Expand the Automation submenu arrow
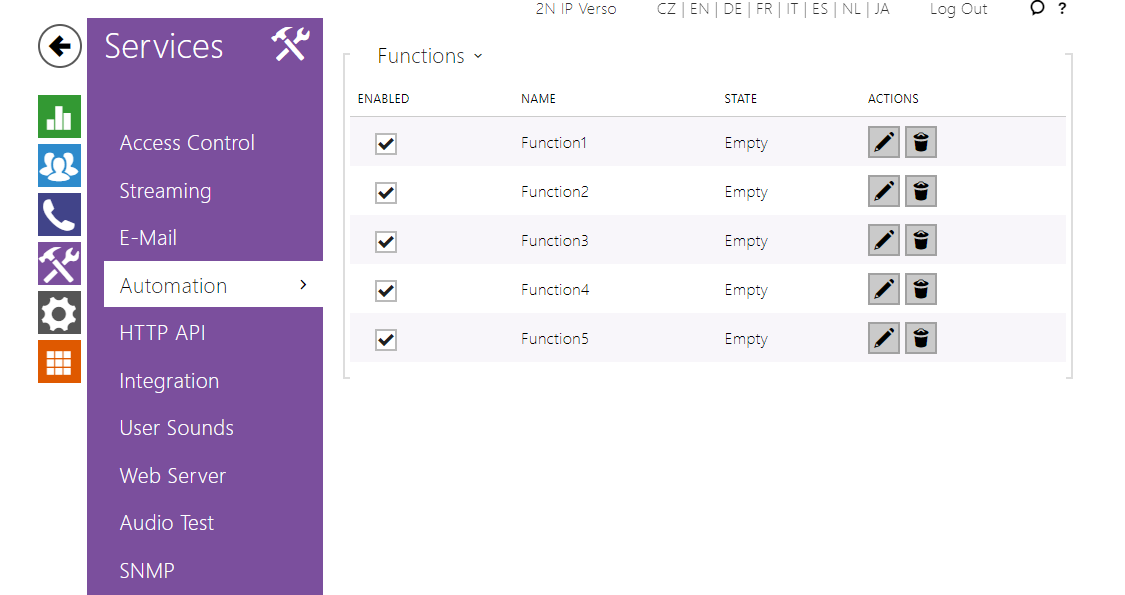 pos(303,285)
